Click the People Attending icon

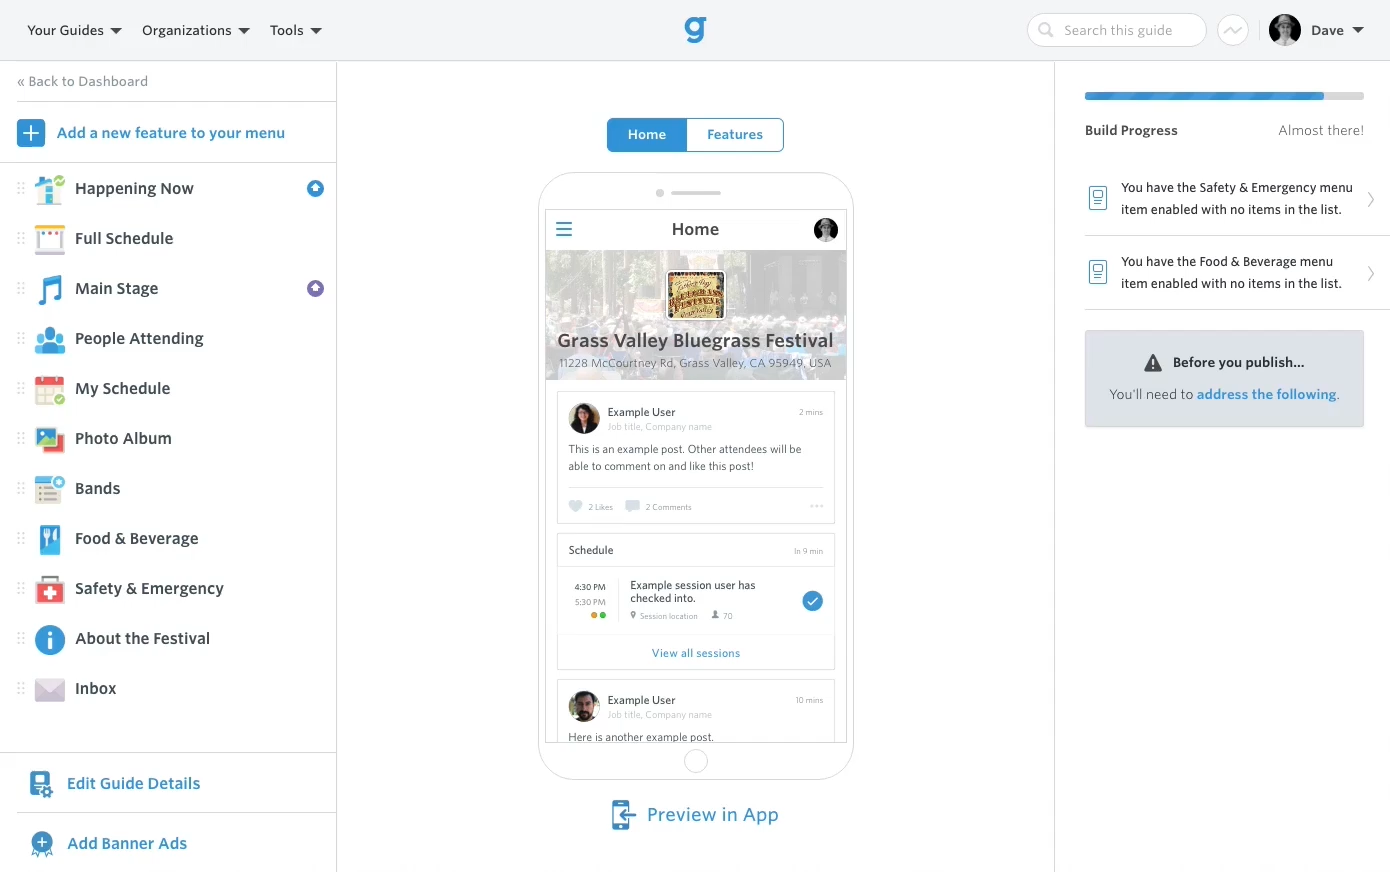click(x=49, y=339)
